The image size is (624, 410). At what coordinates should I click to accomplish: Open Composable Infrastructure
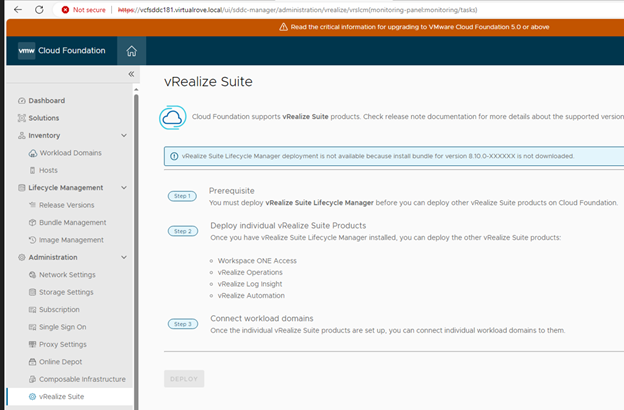tap(82, 379)
